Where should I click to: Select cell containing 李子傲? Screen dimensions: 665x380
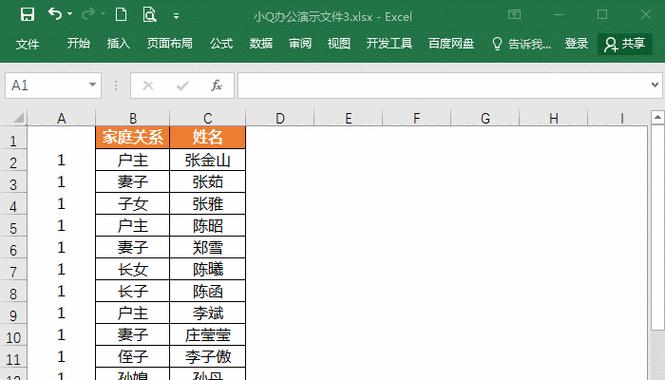[x=208, y=357]
